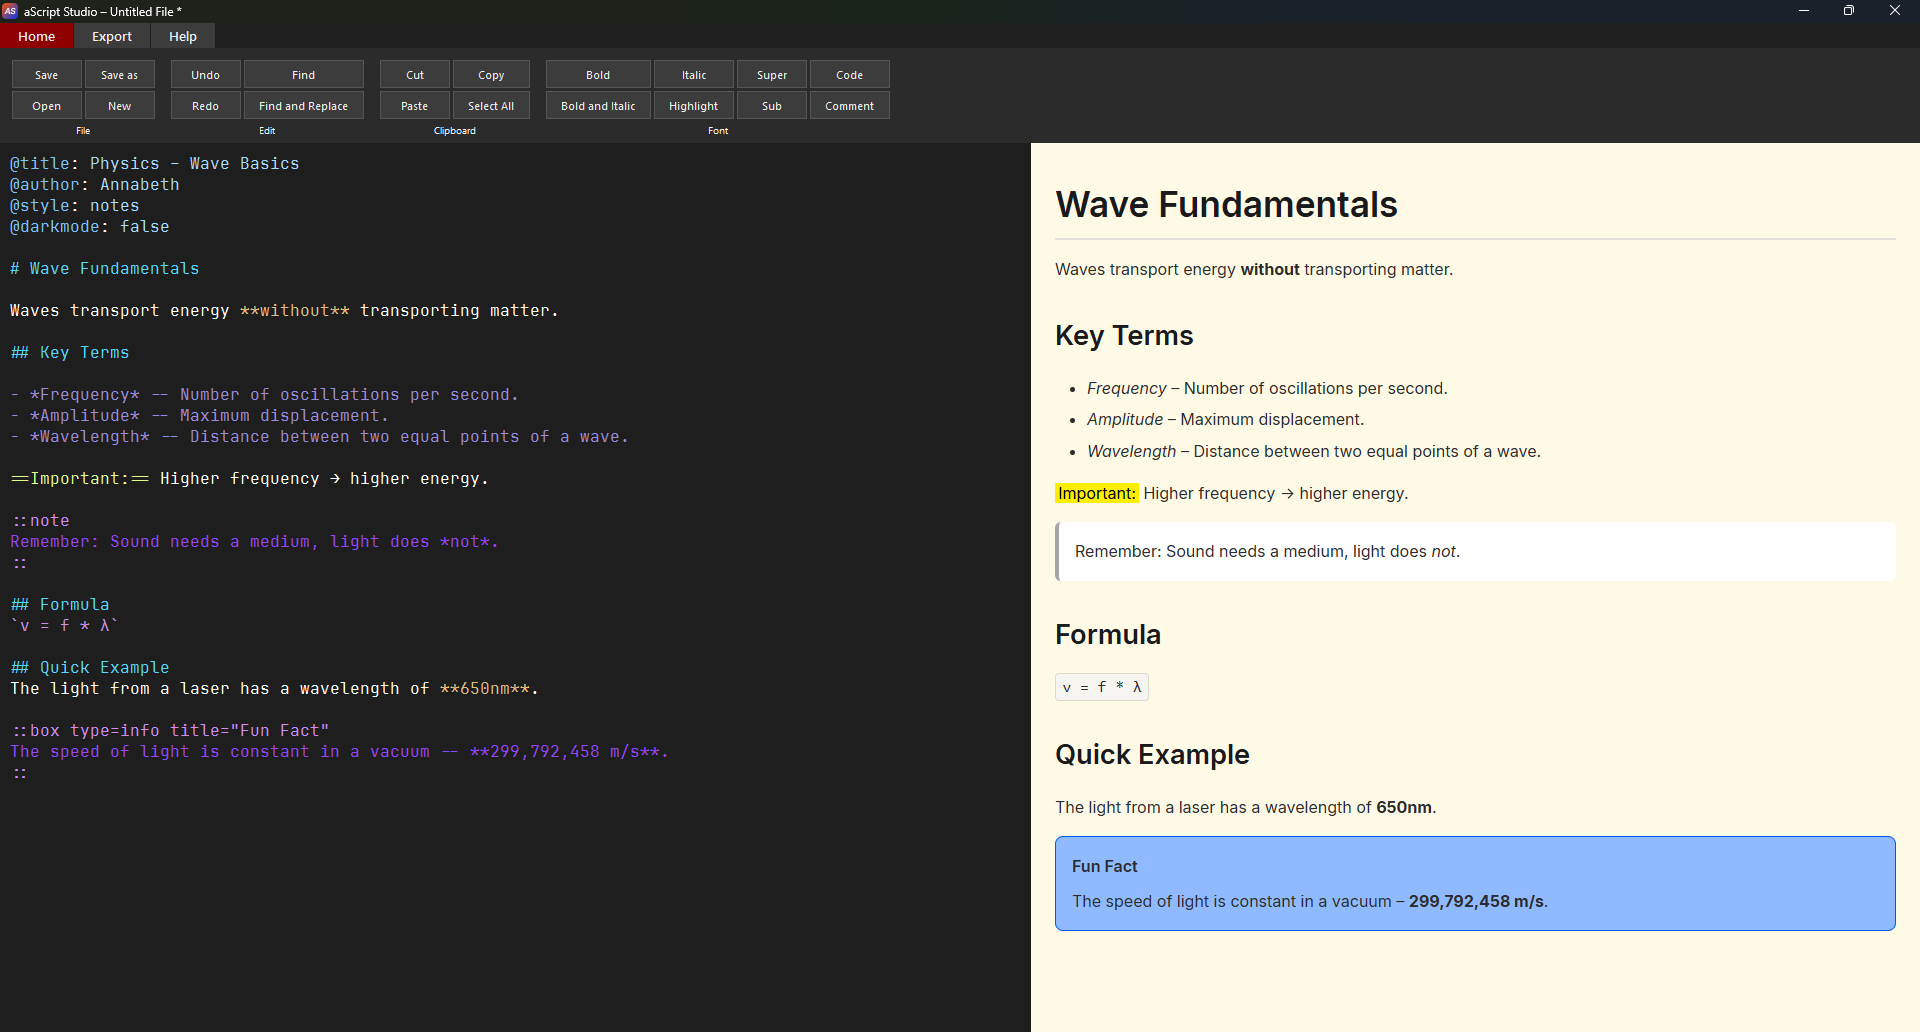Apply Subscript with Sub button

771,106
